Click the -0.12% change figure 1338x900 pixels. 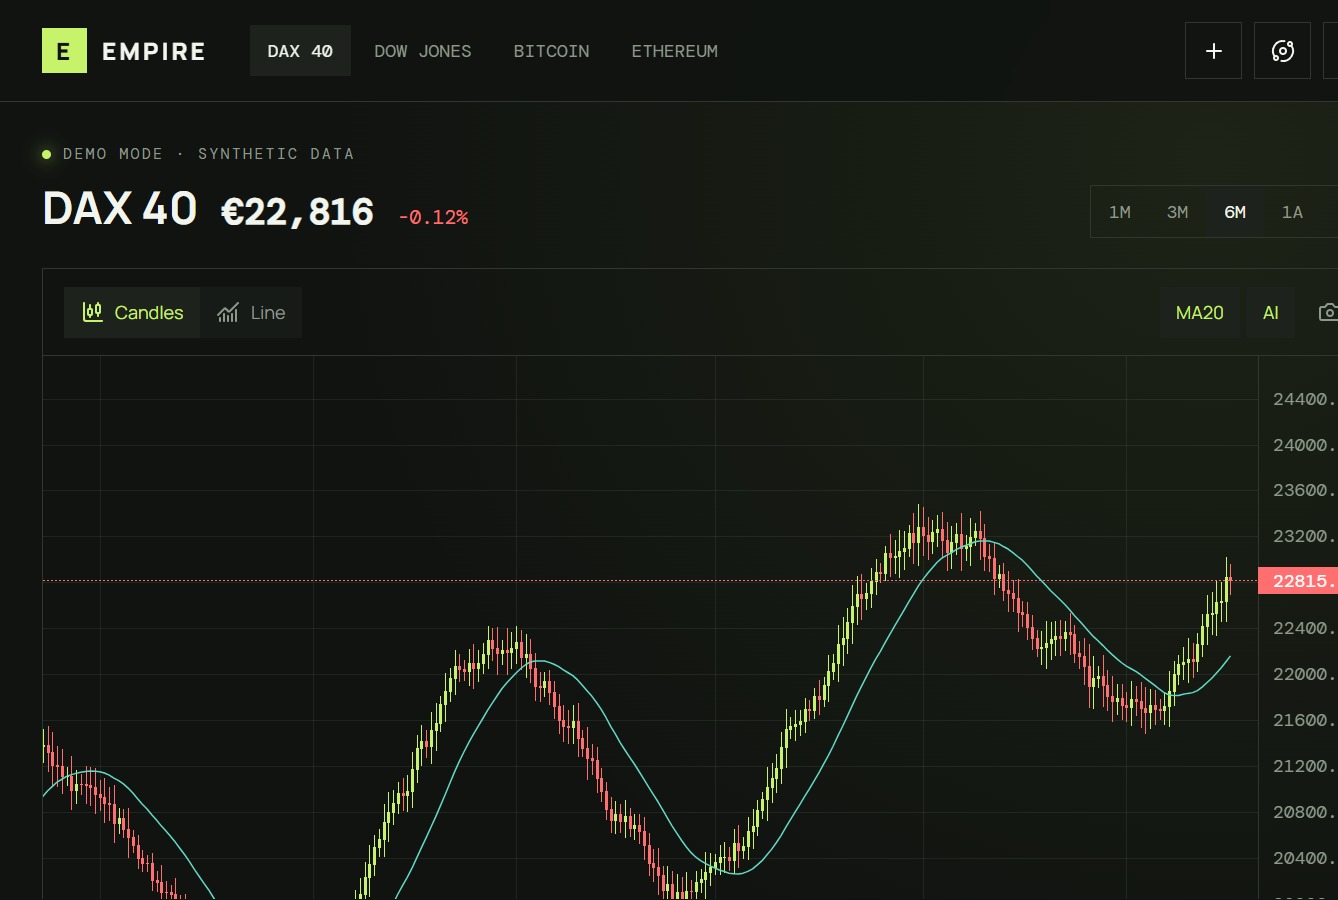click(433, 217)
